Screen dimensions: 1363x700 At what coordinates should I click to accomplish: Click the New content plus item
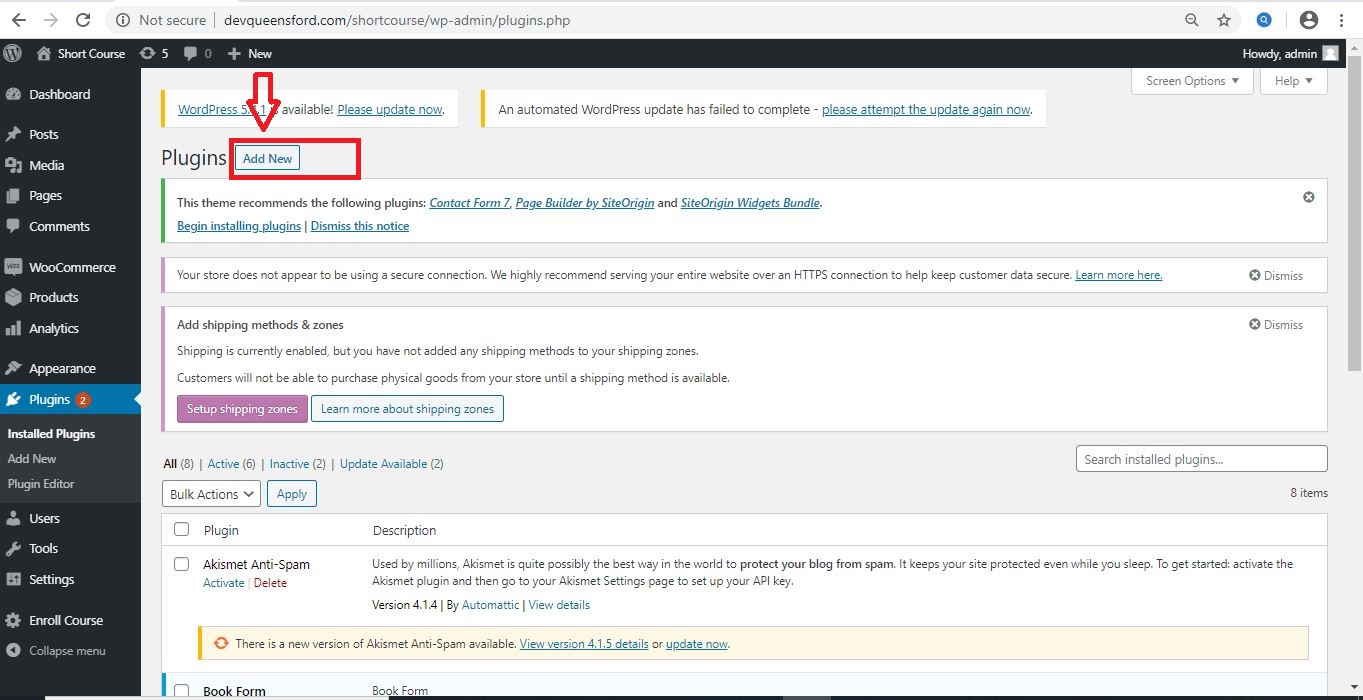249,53
